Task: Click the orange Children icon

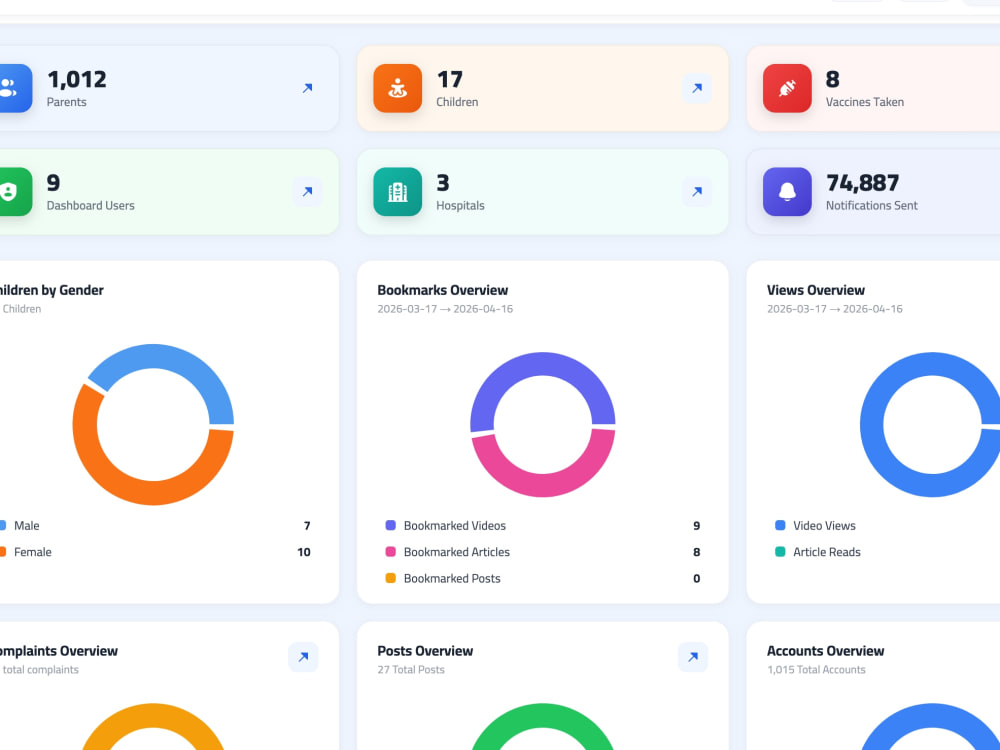Action: (397, 88)
